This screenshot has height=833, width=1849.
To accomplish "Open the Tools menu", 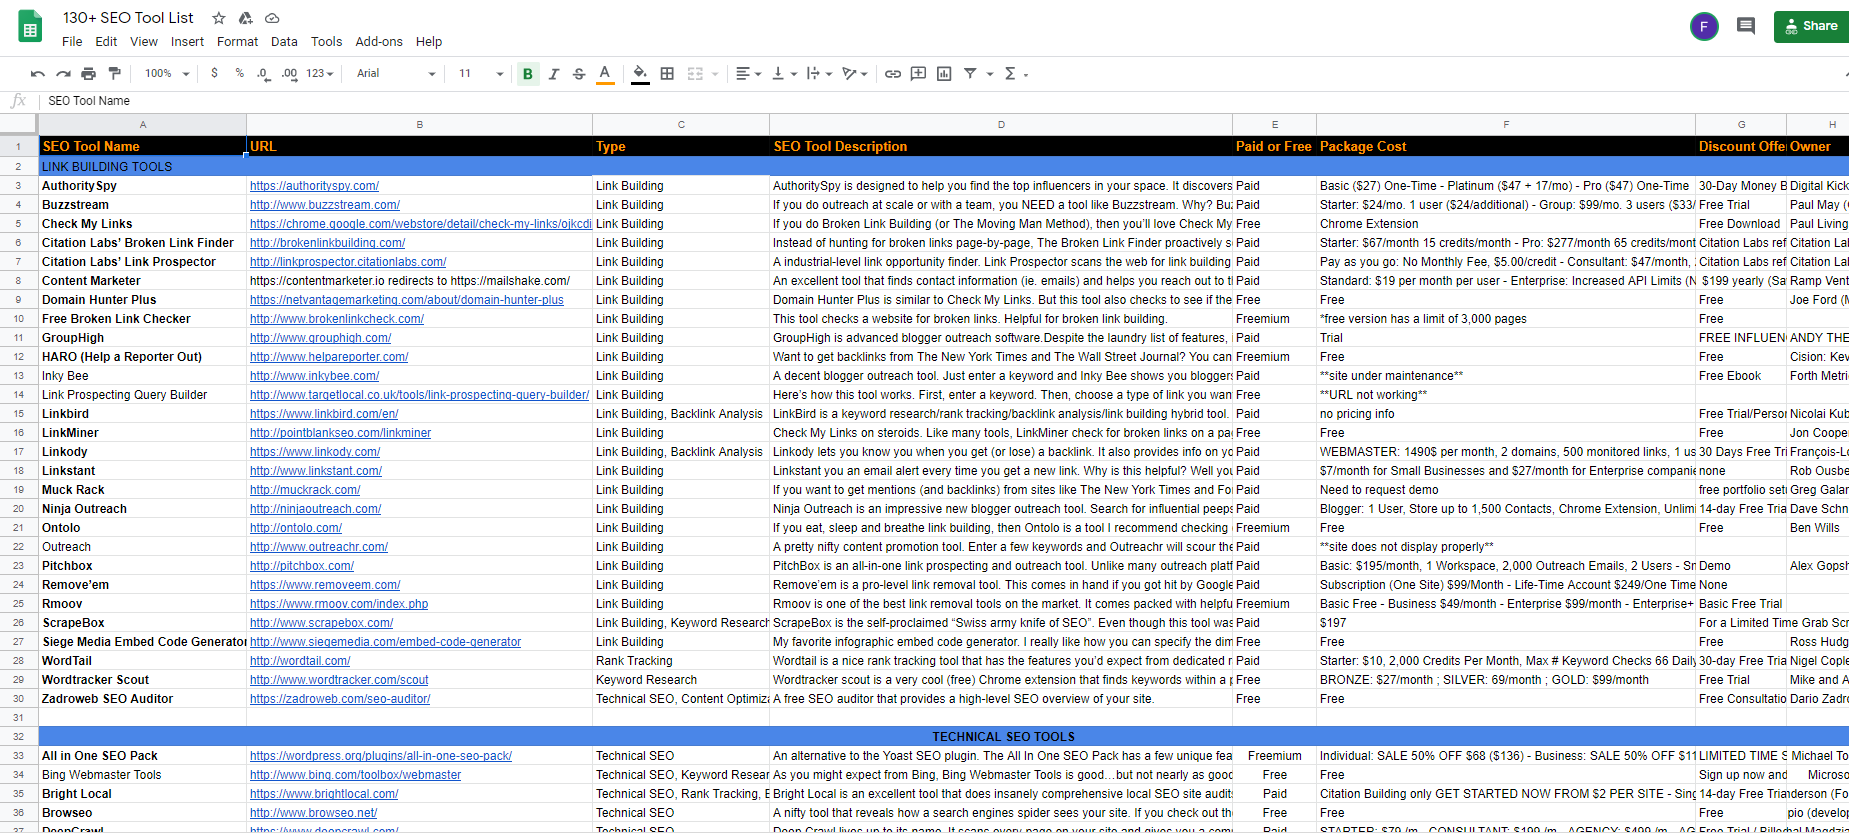I will [326, 42].
